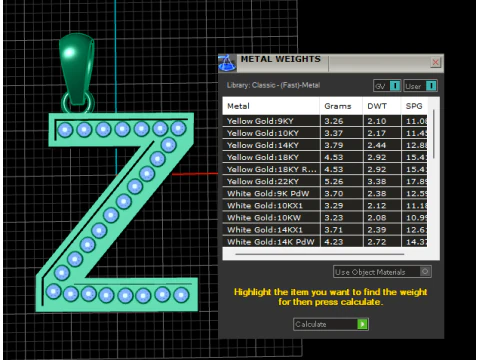
Task: Click the SPG column header
Action: click(414, 106)
